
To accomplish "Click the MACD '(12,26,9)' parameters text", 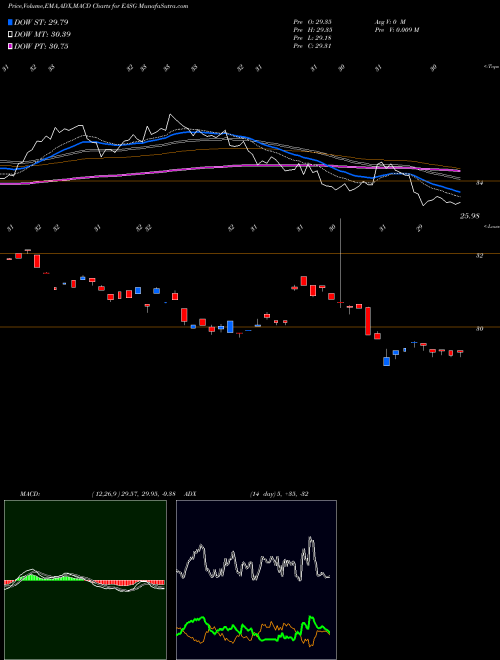I will click(x=105, y=494).
